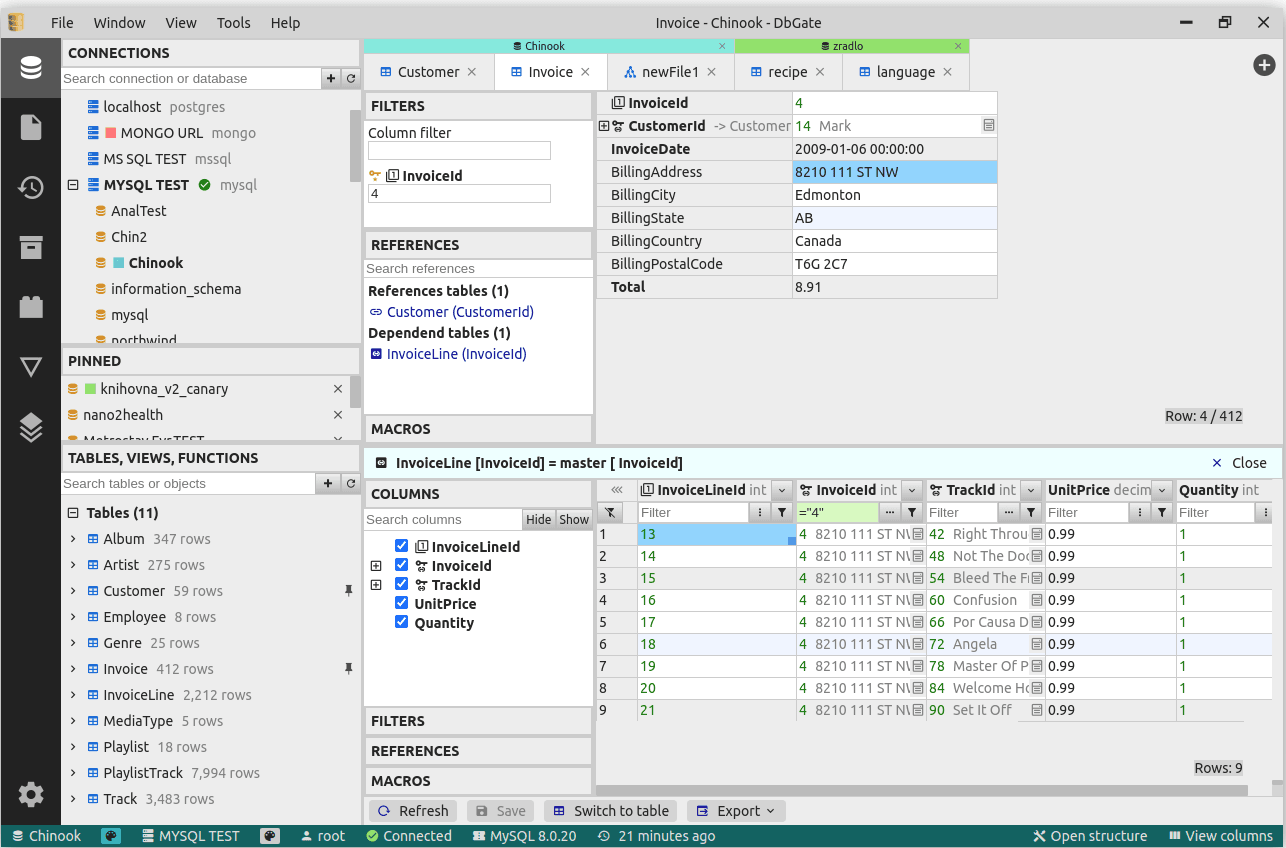Click View columns in the status bar
Viewport: 1286px width, 848px height.
pyautogui.click(x=1221, y=835)
